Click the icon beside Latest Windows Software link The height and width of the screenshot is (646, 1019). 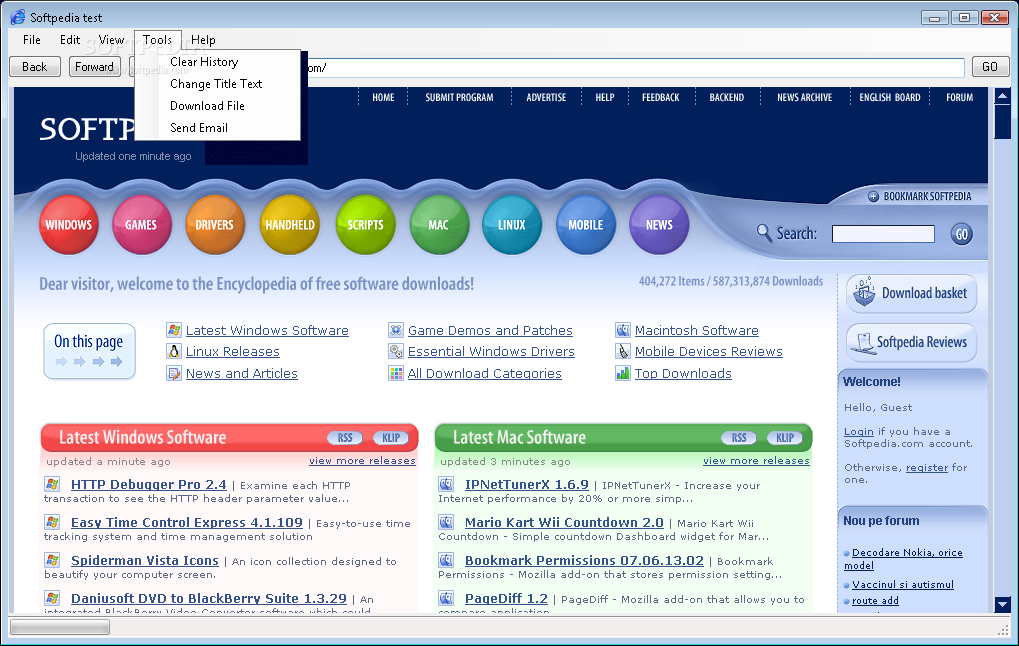pyautogui.click(x=174, y=330)
